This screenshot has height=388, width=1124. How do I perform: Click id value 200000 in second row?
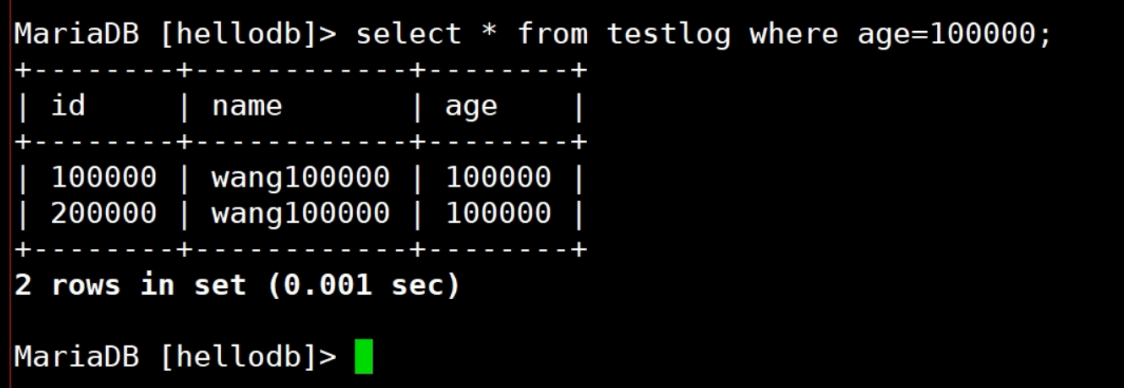(x=104, y=213)
